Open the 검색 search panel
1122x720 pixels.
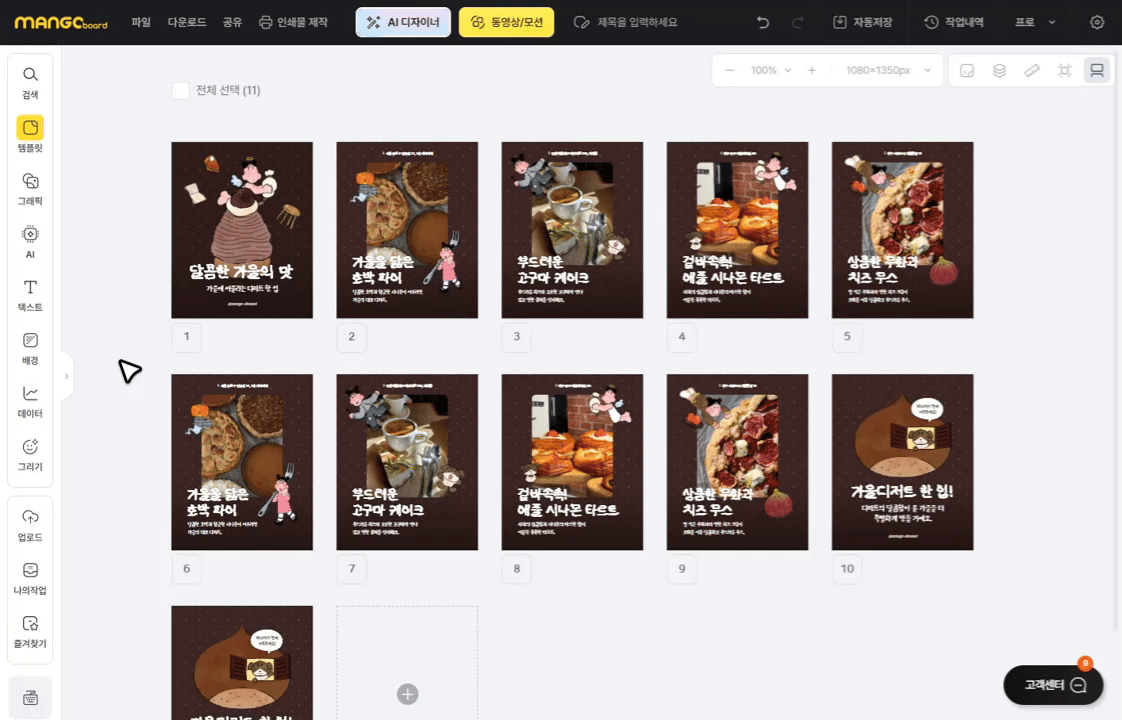pos(30,82)
